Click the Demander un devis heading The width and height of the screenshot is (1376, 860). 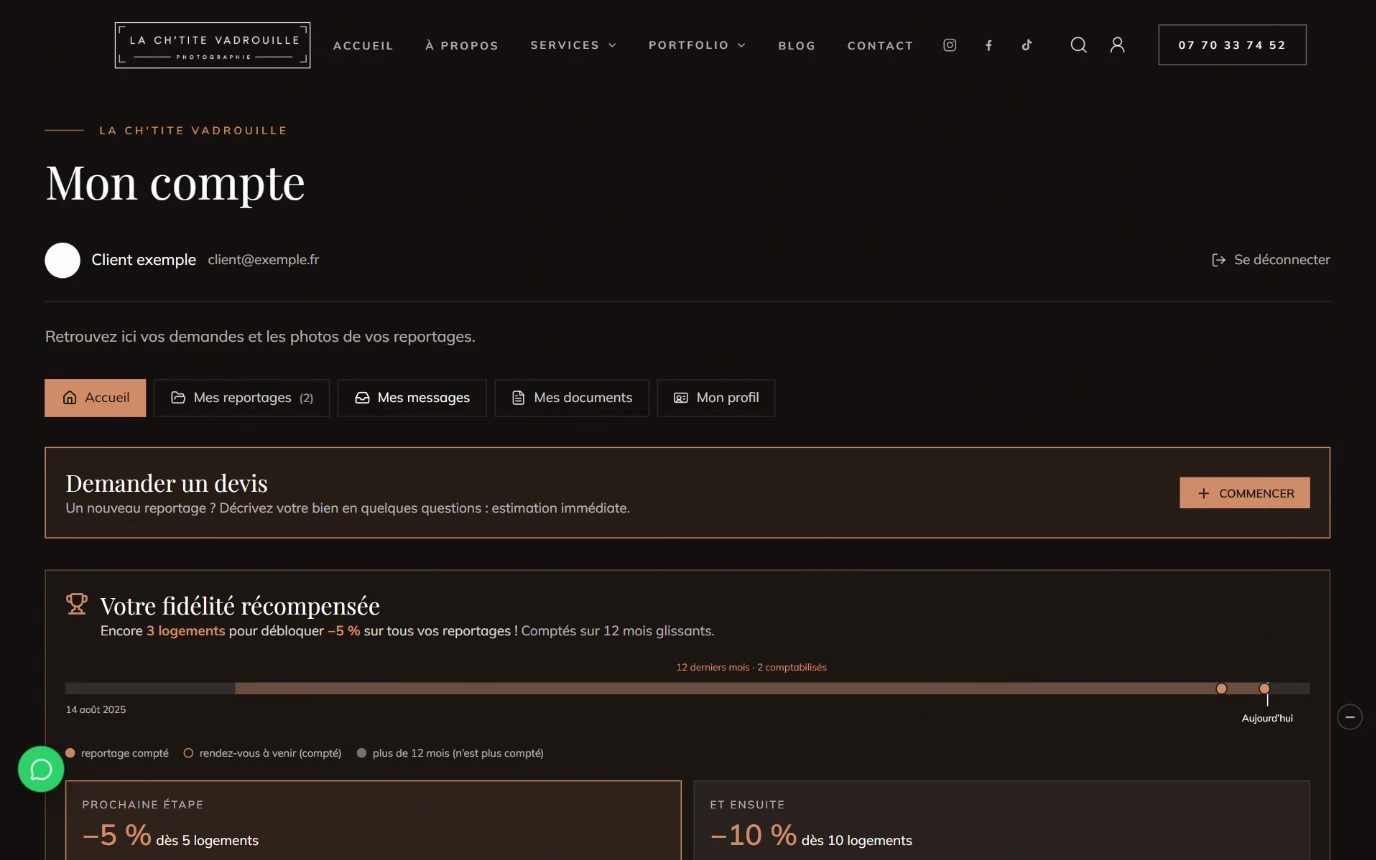pyautogui.click(x=166, y=484)
